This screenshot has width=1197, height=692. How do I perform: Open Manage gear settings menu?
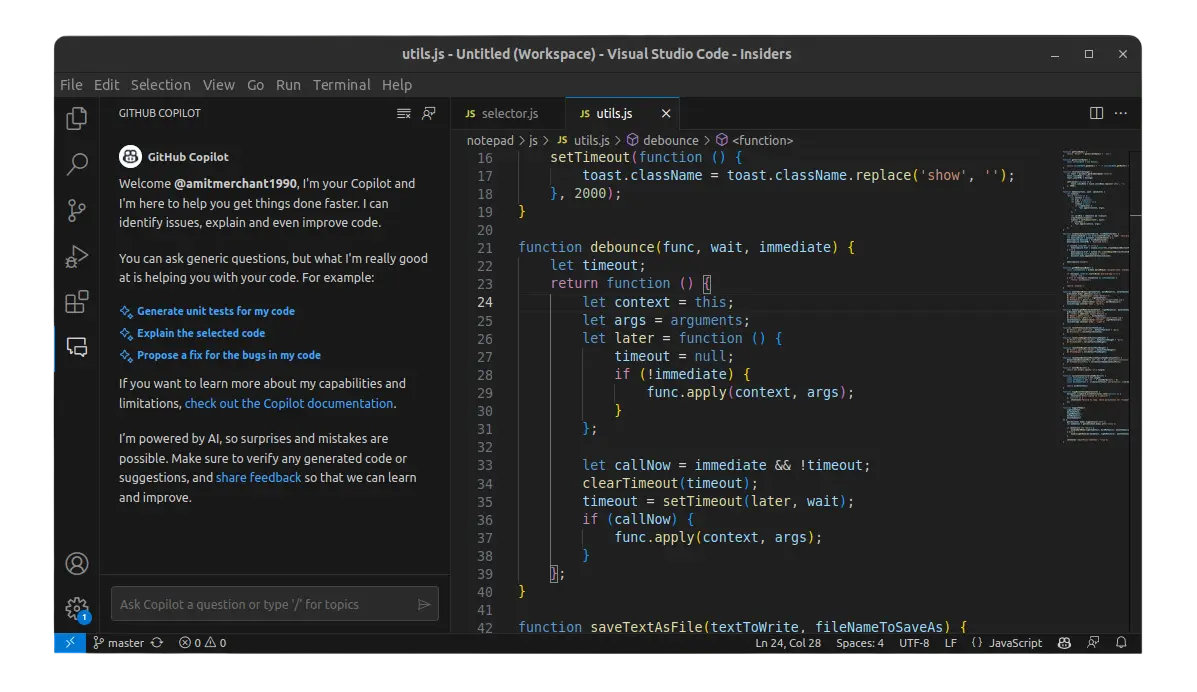[76, 608]
